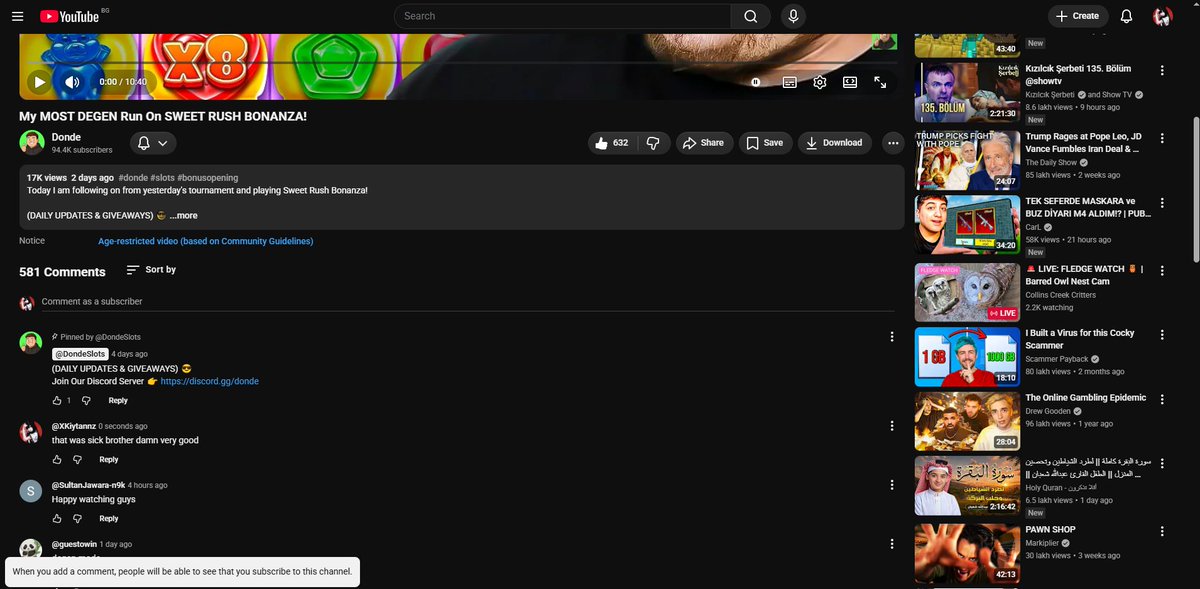Click the search magnifier button

(750, 16)
